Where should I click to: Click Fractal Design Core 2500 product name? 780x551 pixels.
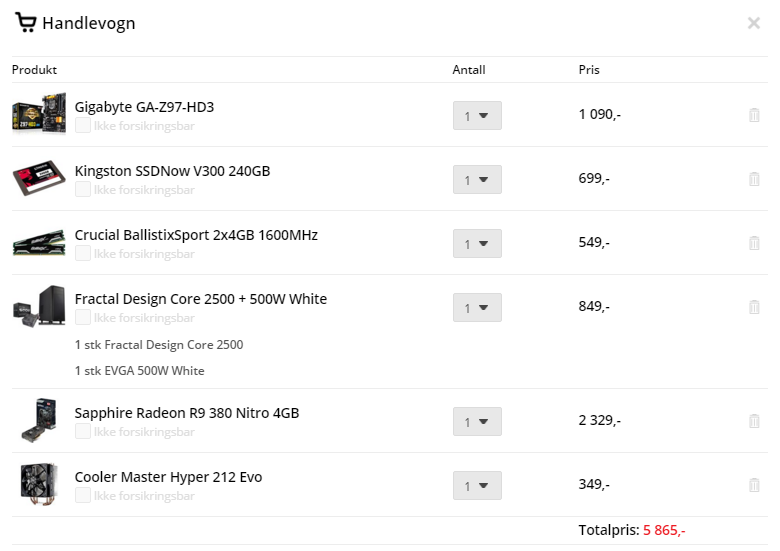200,299
